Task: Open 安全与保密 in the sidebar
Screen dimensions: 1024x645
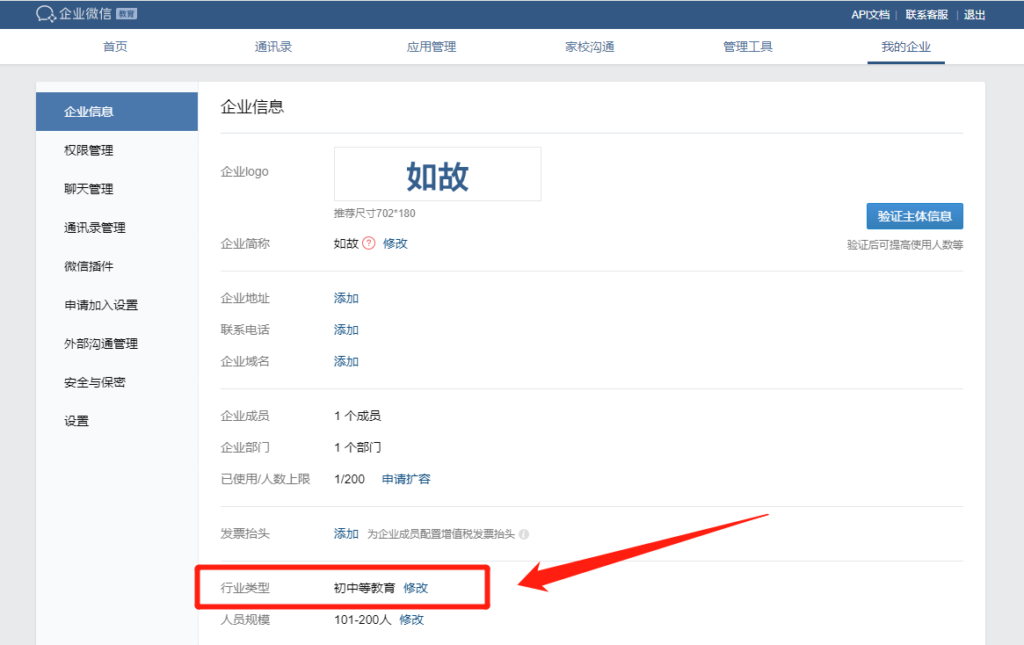Action: (95, 382)
